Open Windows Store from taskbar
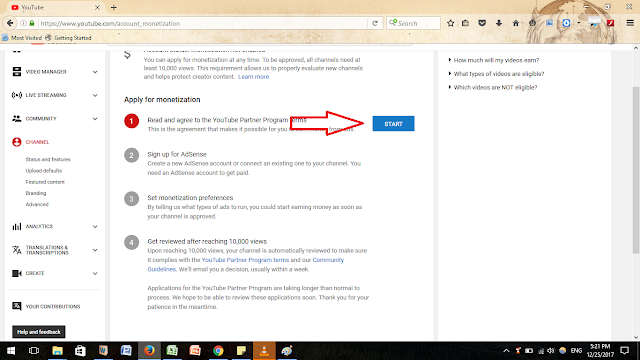This screenshot has width=640, height=360. [x=80, y=351]
